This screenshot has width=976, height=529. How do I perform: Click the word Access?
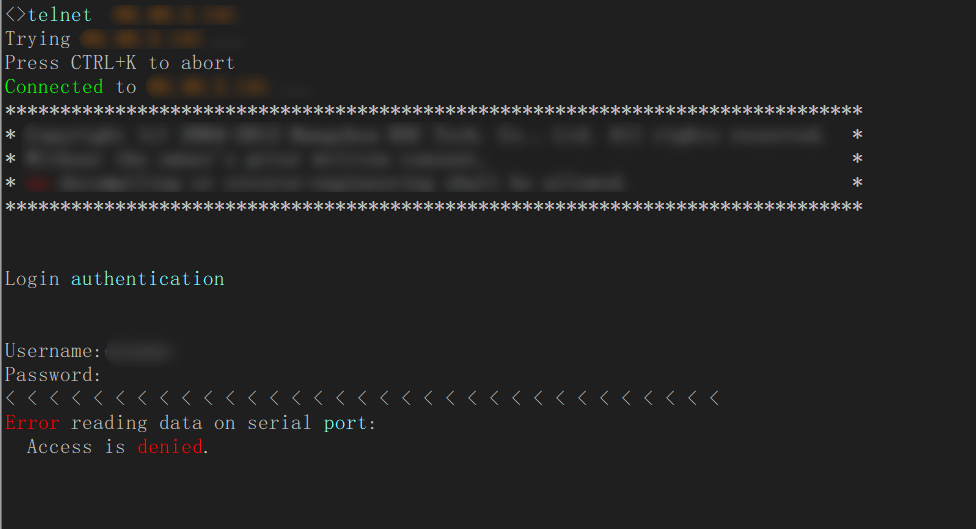tap(60, 447)
